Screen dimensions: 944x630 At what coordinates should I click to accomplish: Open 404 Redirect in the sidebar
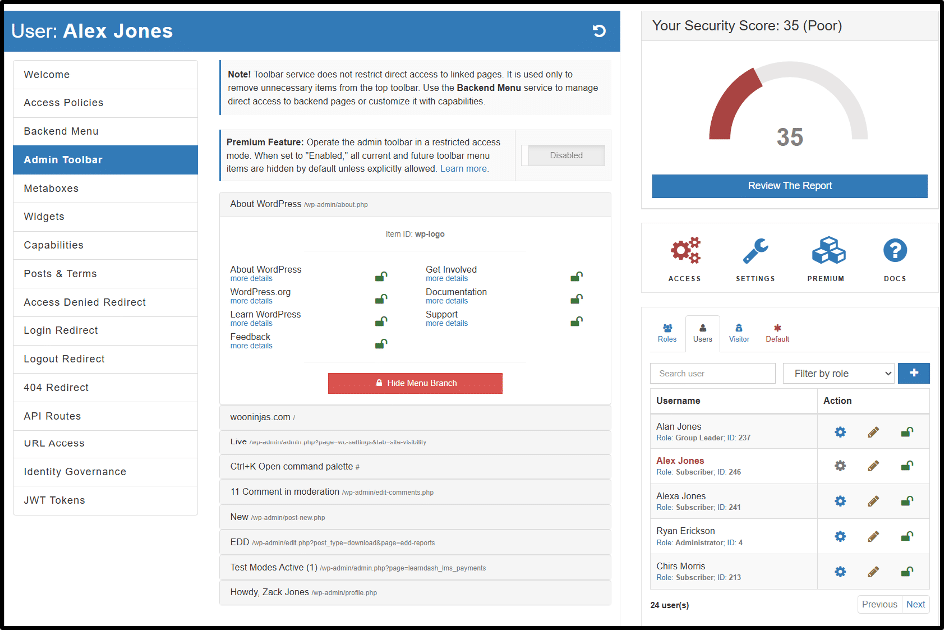(x=105, y=387)
